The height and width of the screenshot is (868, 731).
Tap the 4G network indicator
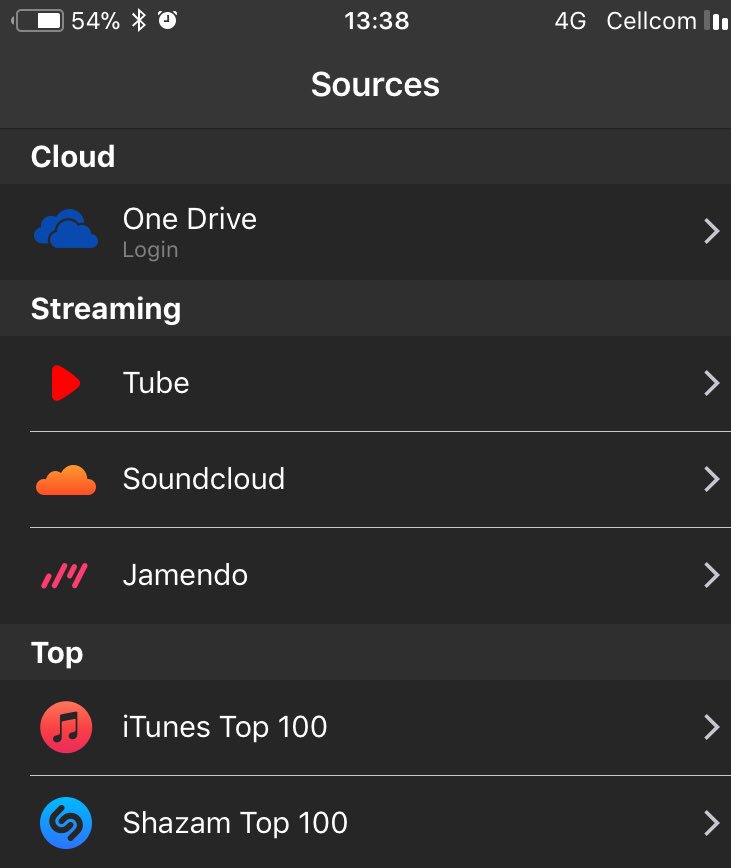point(570,21)
